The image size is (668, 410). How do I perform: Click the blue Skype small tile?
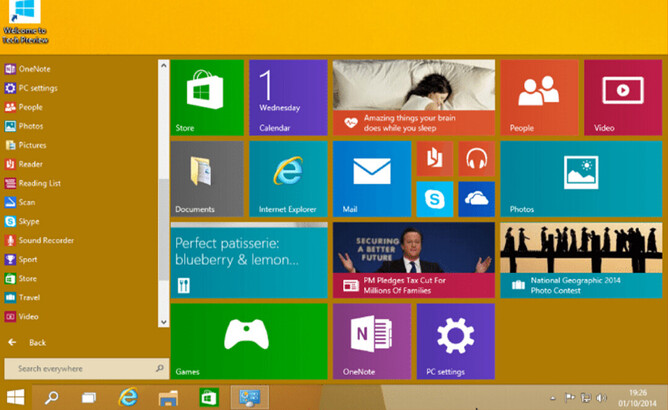coord(435,199)
